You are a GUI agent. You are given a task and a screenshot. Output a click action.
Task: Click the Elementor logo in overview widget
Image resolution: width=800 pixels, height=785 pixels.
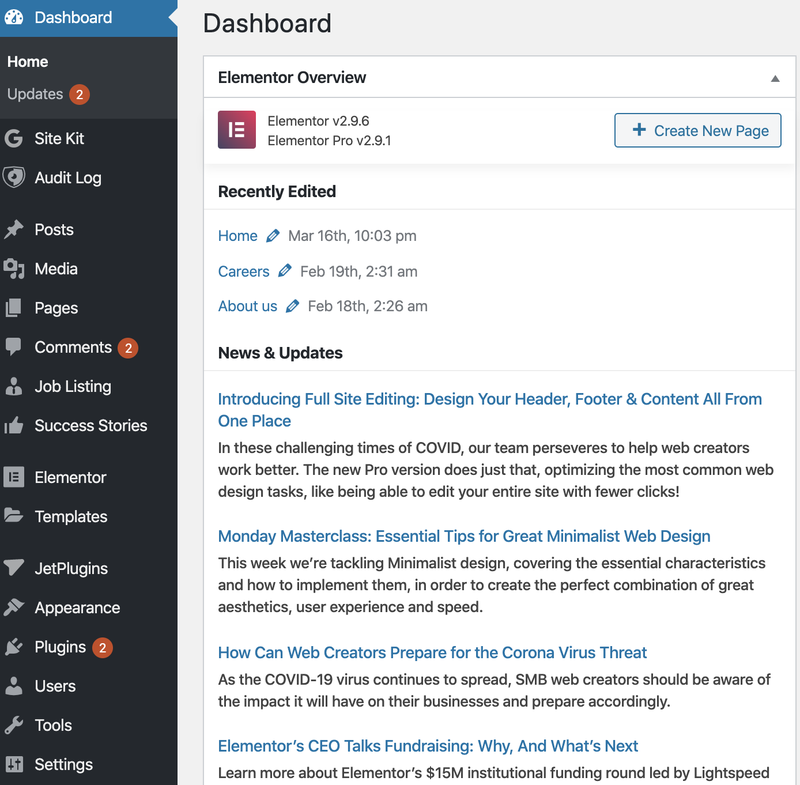pyautogui.click(x=237, y=130)
